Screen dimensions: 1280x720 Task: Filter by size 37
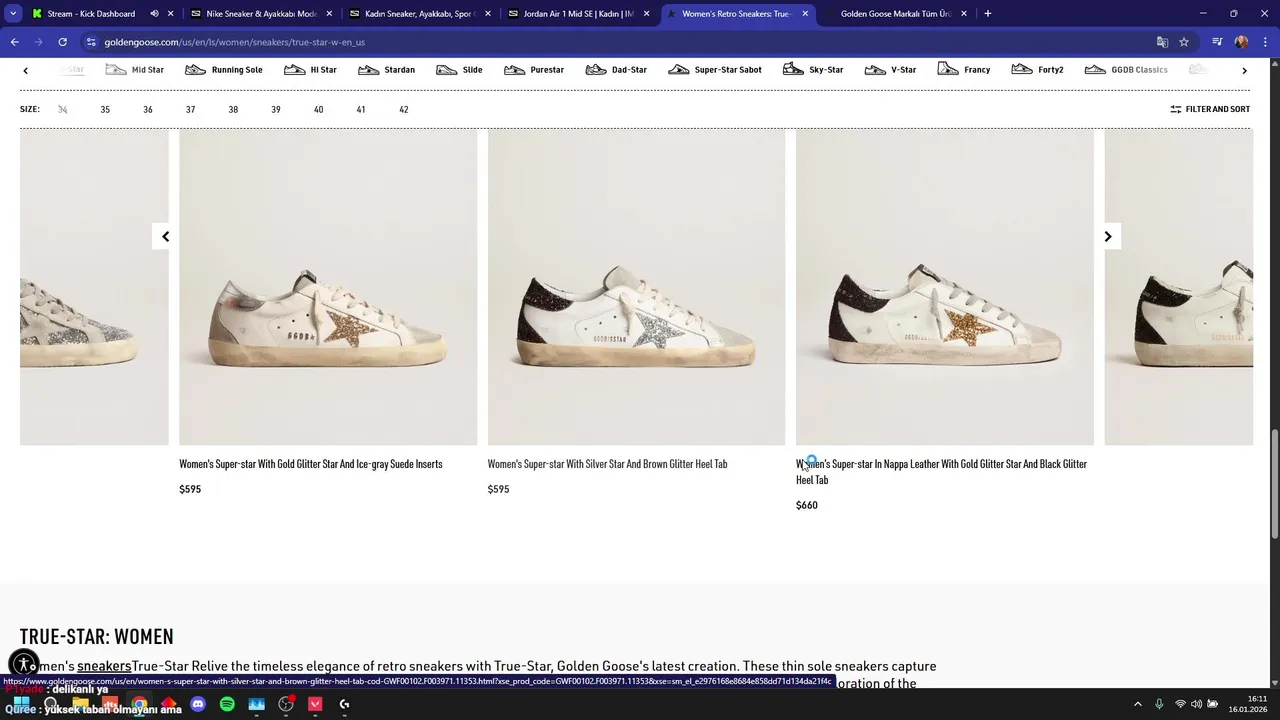tap(190, 109)
